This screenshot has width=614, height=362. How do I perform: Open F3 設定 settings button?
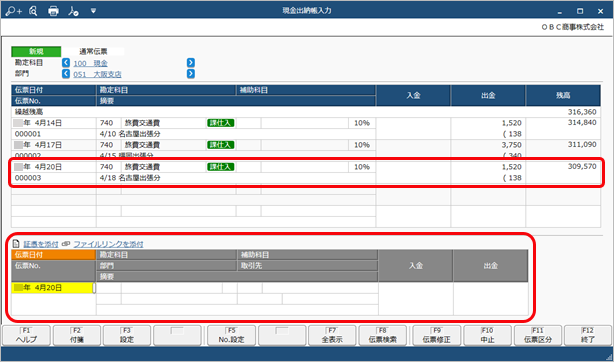[127, 335]
